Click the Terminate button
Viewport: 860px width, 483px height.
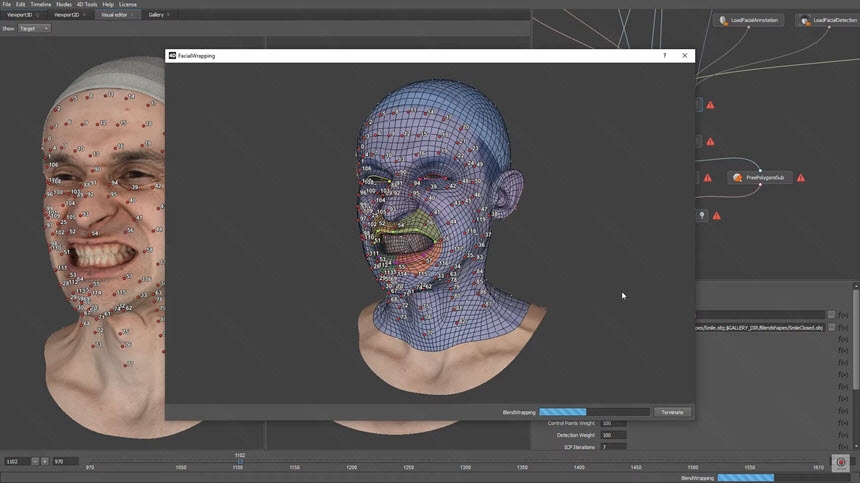click(x=672, y=412)
